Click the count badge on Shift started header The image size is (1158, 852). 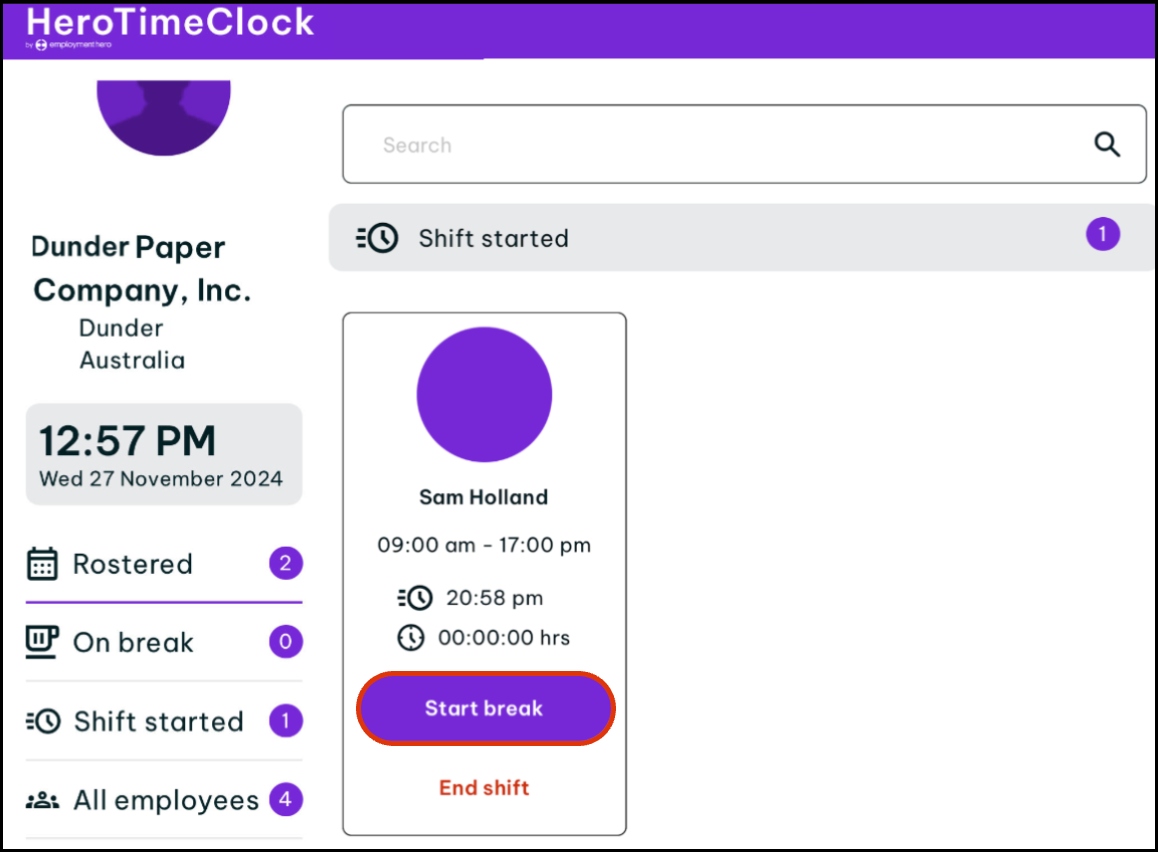tap(1102, 235)
